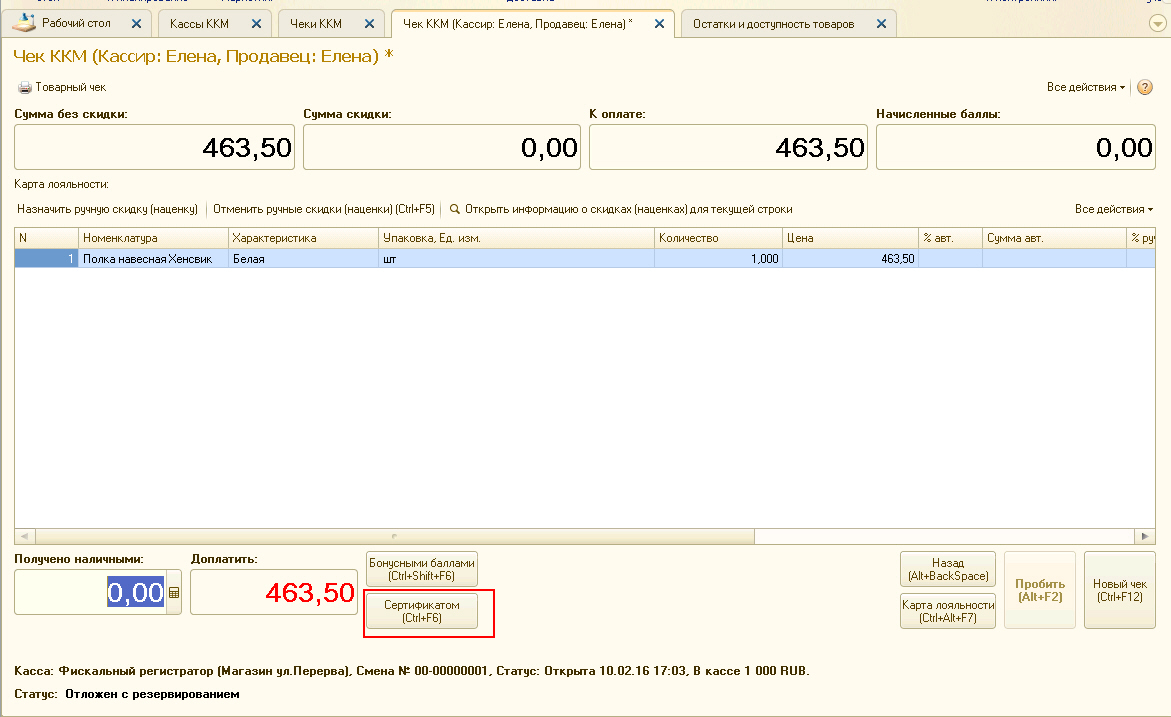The height and width of the screenshot is (717, 1171).
Task: Click Отменить ручные скидки (наценки)
Action: (323, 209)
